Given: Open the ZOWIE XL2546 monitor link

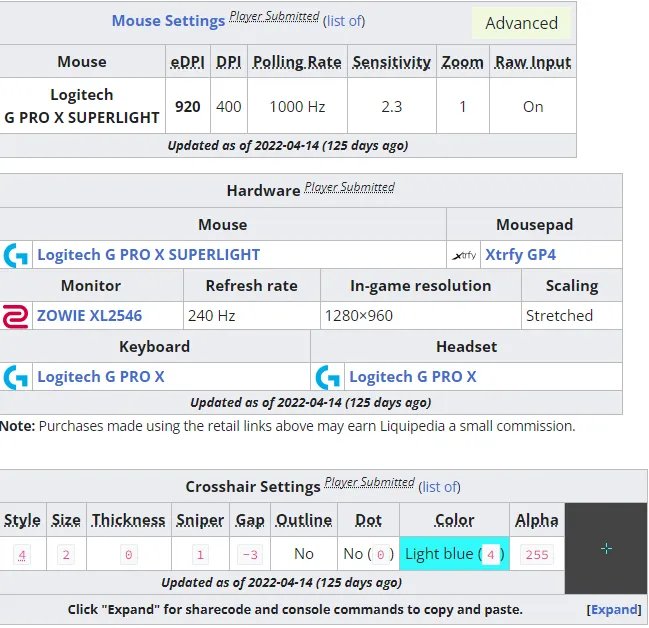Looking at the screenshot, I should 89,316.
